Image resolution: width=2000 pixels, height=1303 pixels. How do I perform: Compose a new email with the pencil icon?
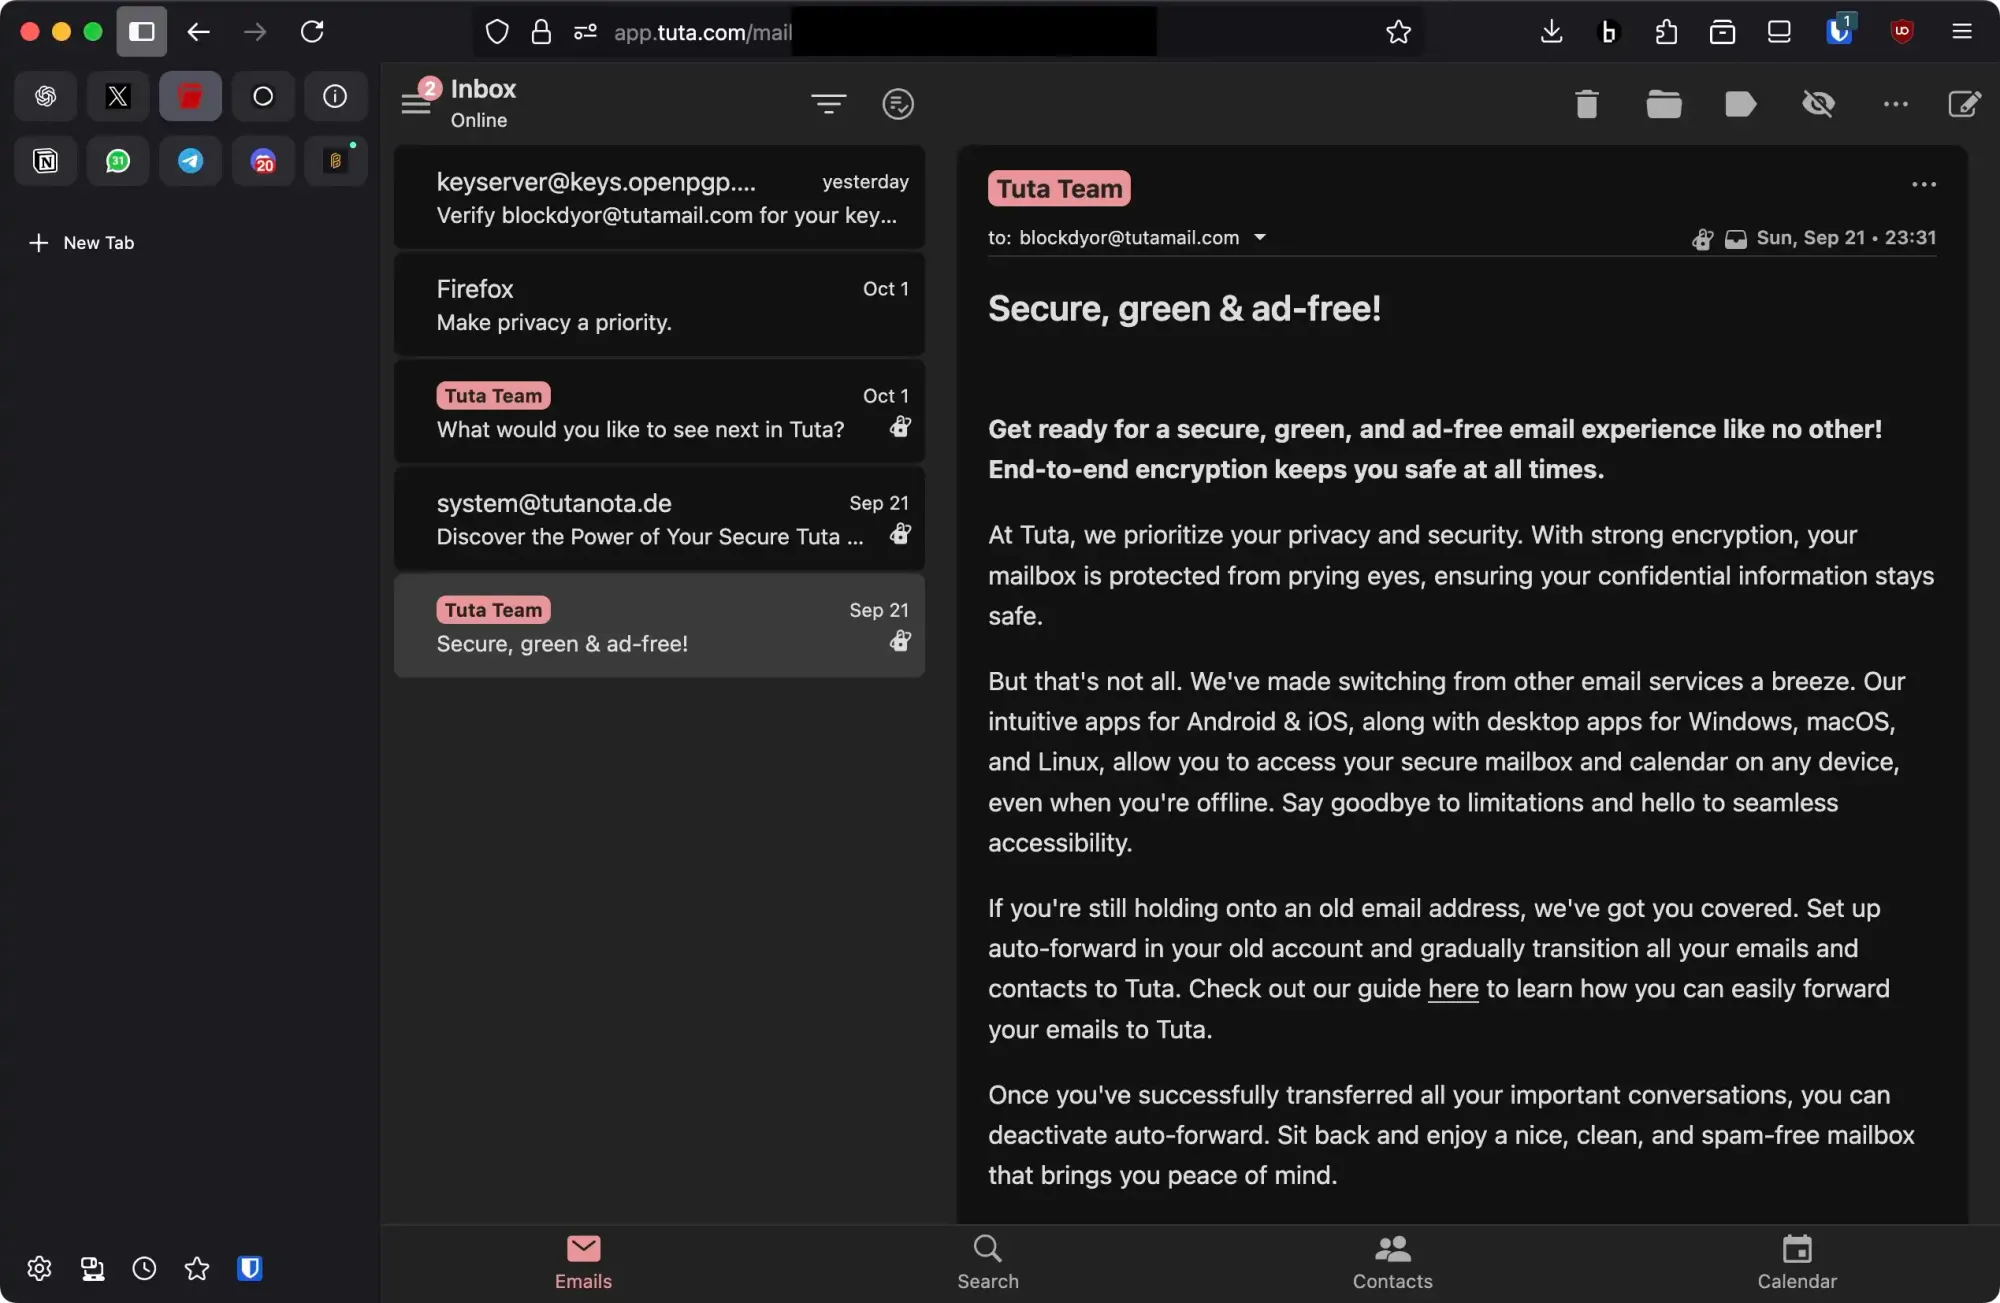[x=1964, y=104]
